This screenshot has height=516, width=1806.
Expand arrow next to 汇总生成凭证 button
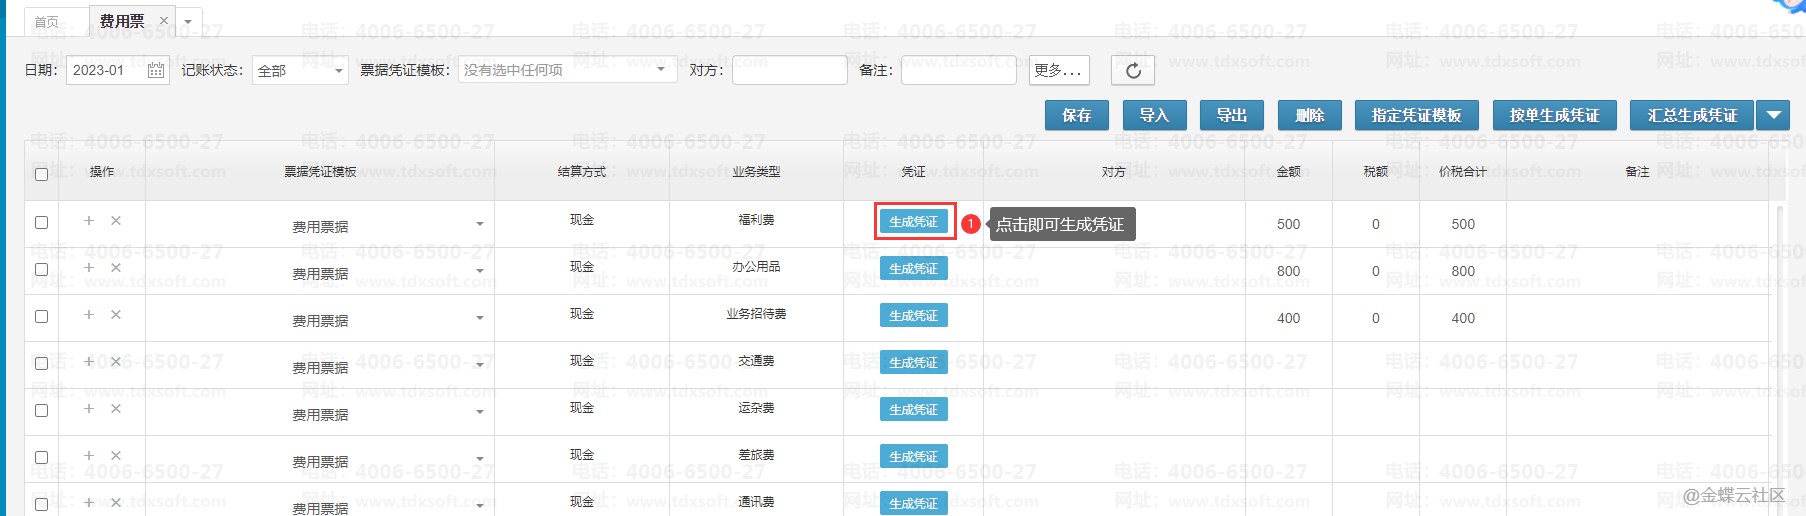click(1773, 115)
